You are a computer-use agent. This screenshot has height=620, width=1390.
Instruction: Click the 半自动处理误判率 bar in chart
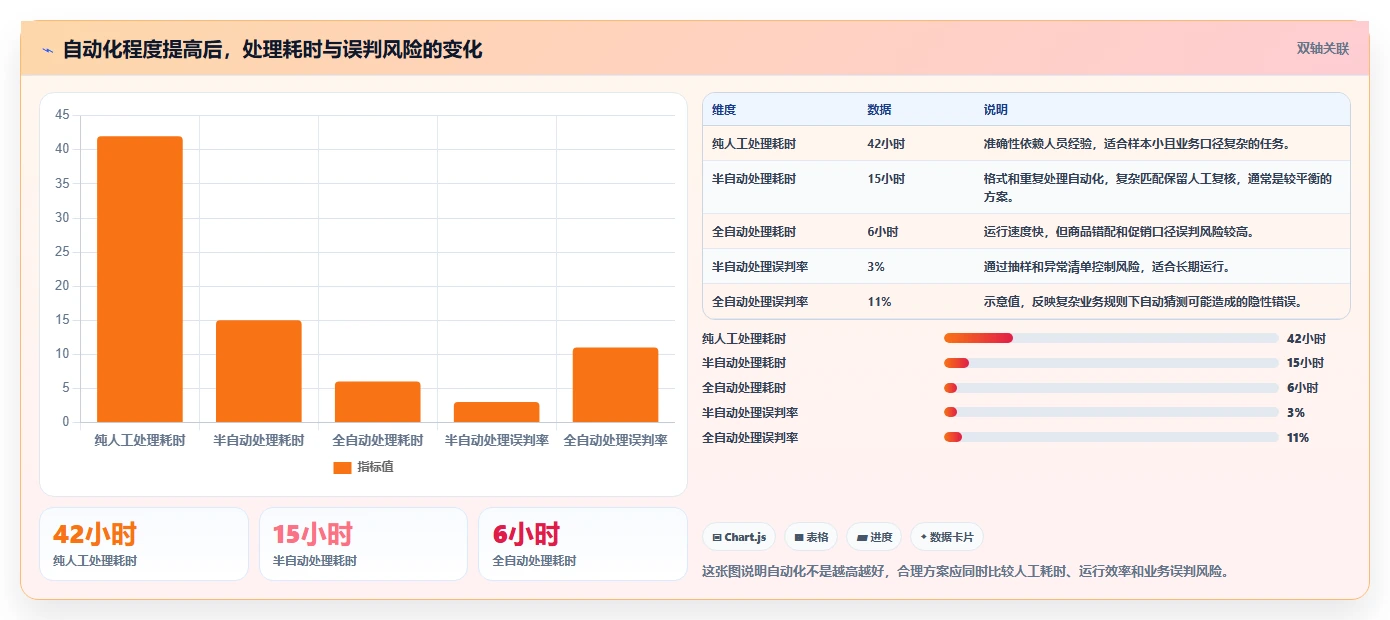497,412
